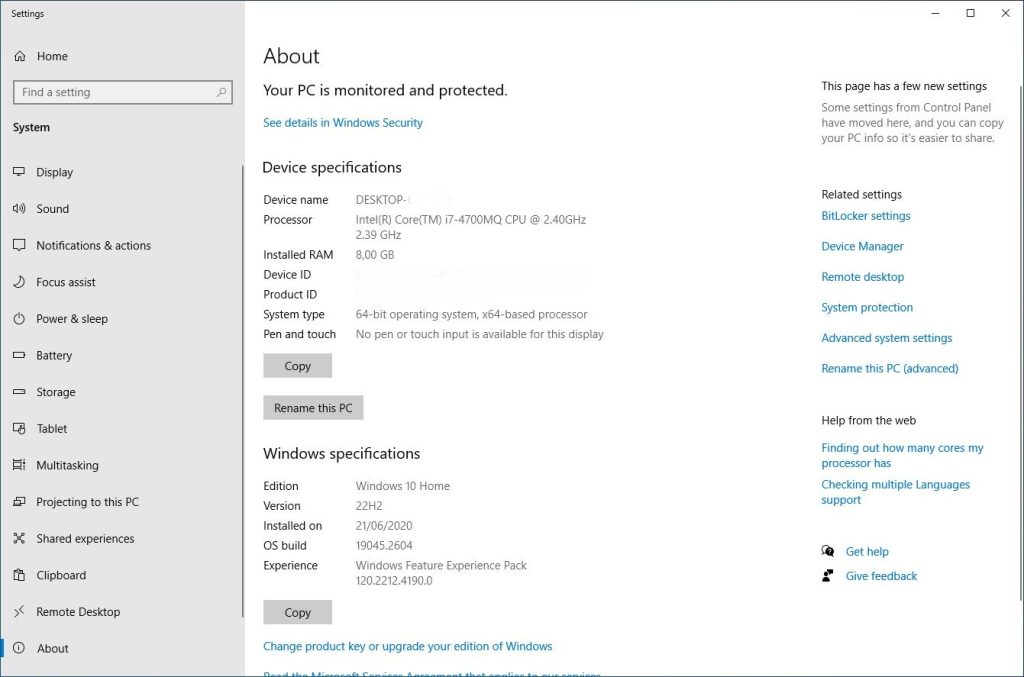Viewport: 1024px width, 677px height.
Task: Click the Clipboard icon
Action: [x=19, y=575]
